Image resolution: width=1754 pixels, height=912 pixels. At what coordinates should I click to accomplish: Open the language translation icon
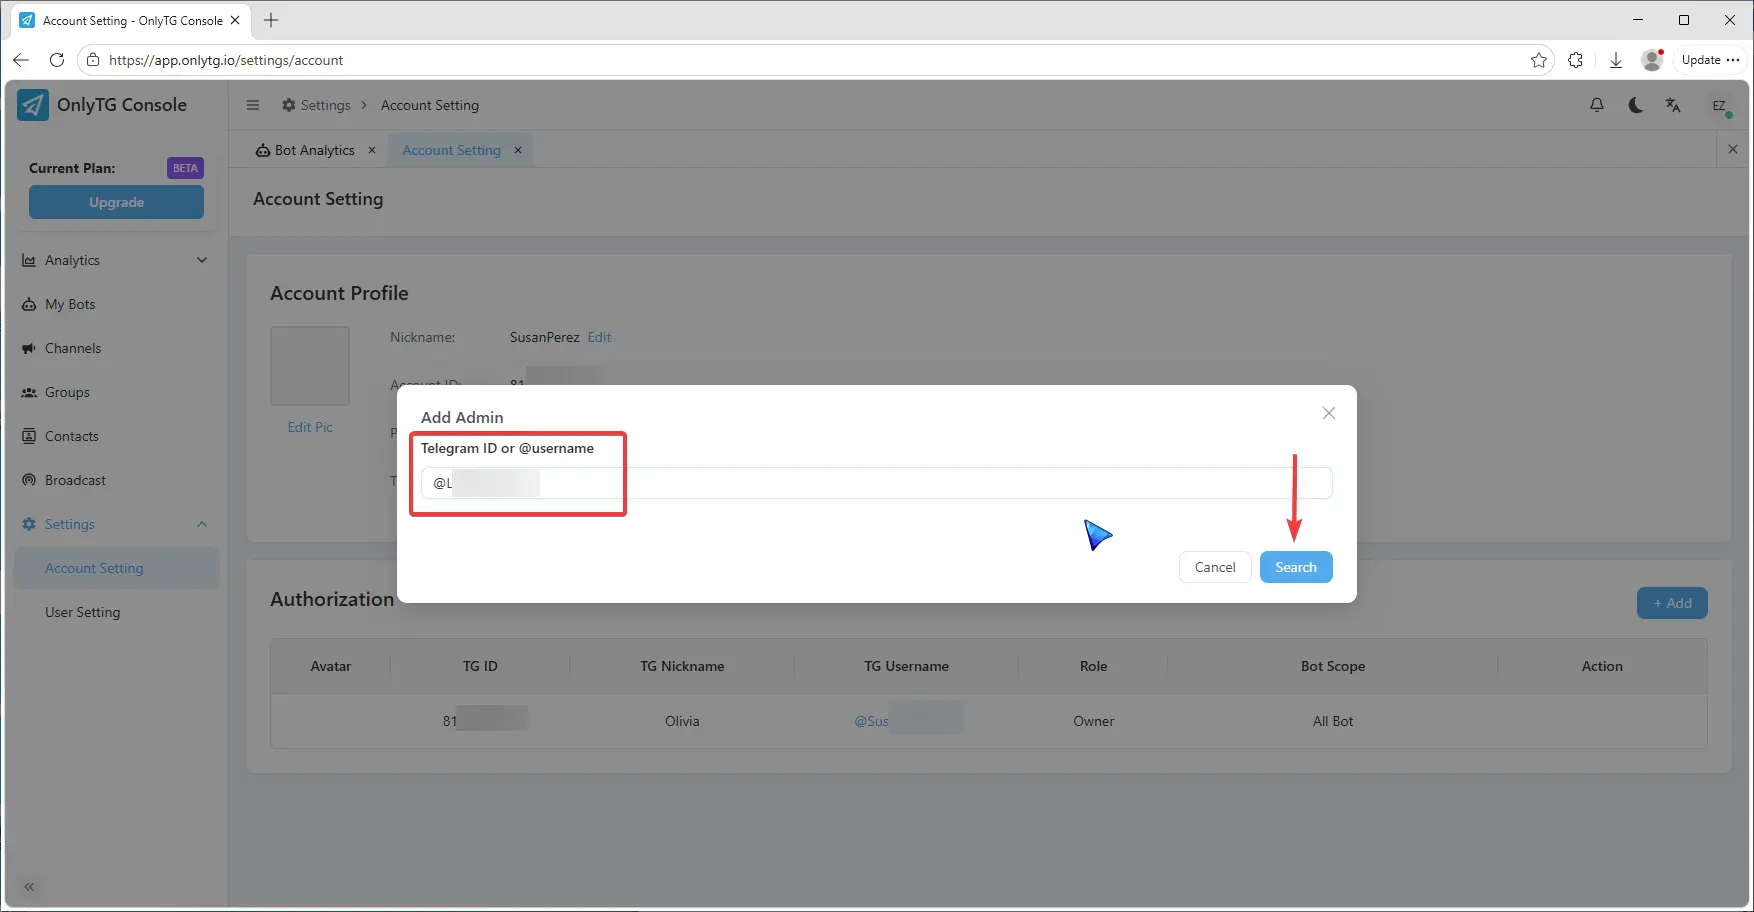click(x=1673, y=105)
